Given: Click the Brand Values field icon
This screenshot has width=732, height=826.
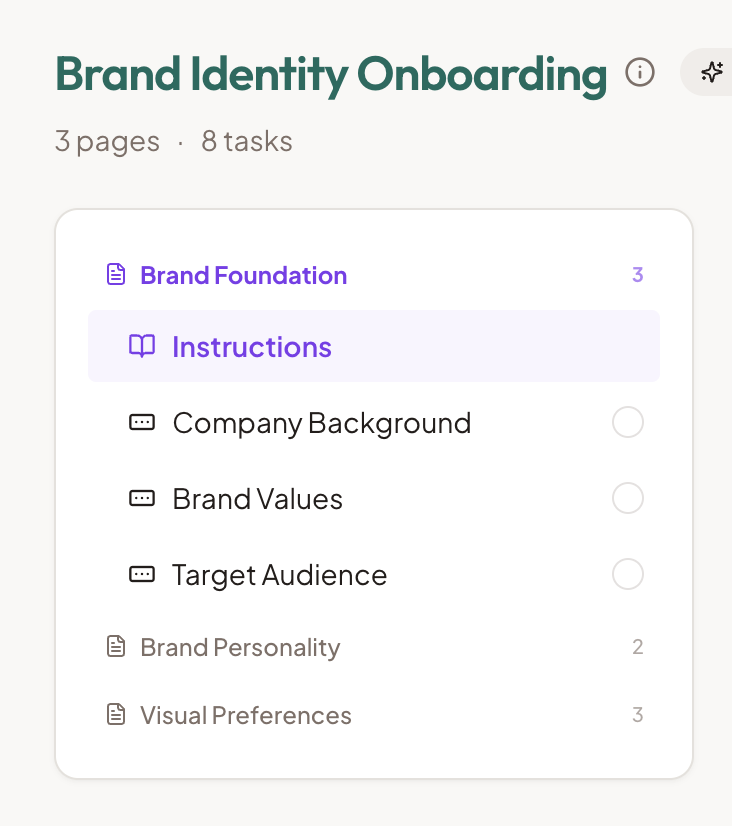Looking at the screenshot, I should (142, 499).
